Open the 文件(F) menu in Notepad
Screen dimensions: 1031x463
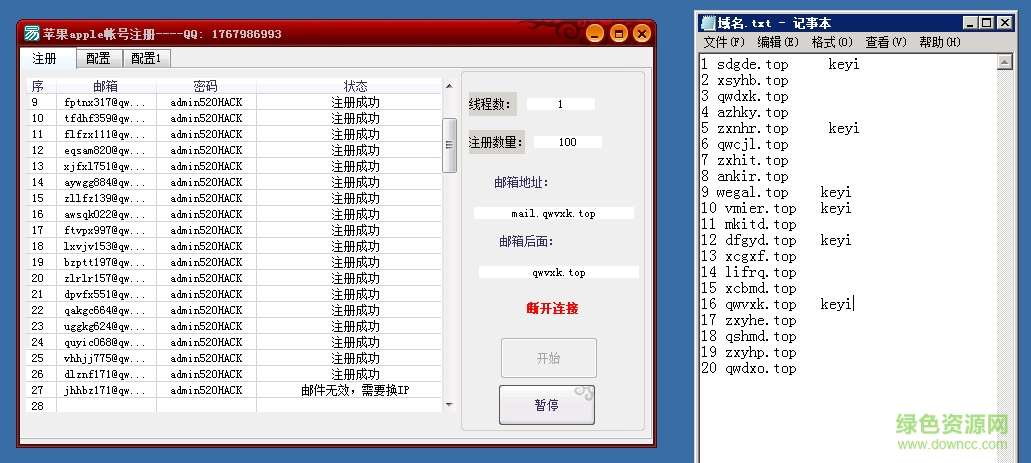click(x=724, y=42)
